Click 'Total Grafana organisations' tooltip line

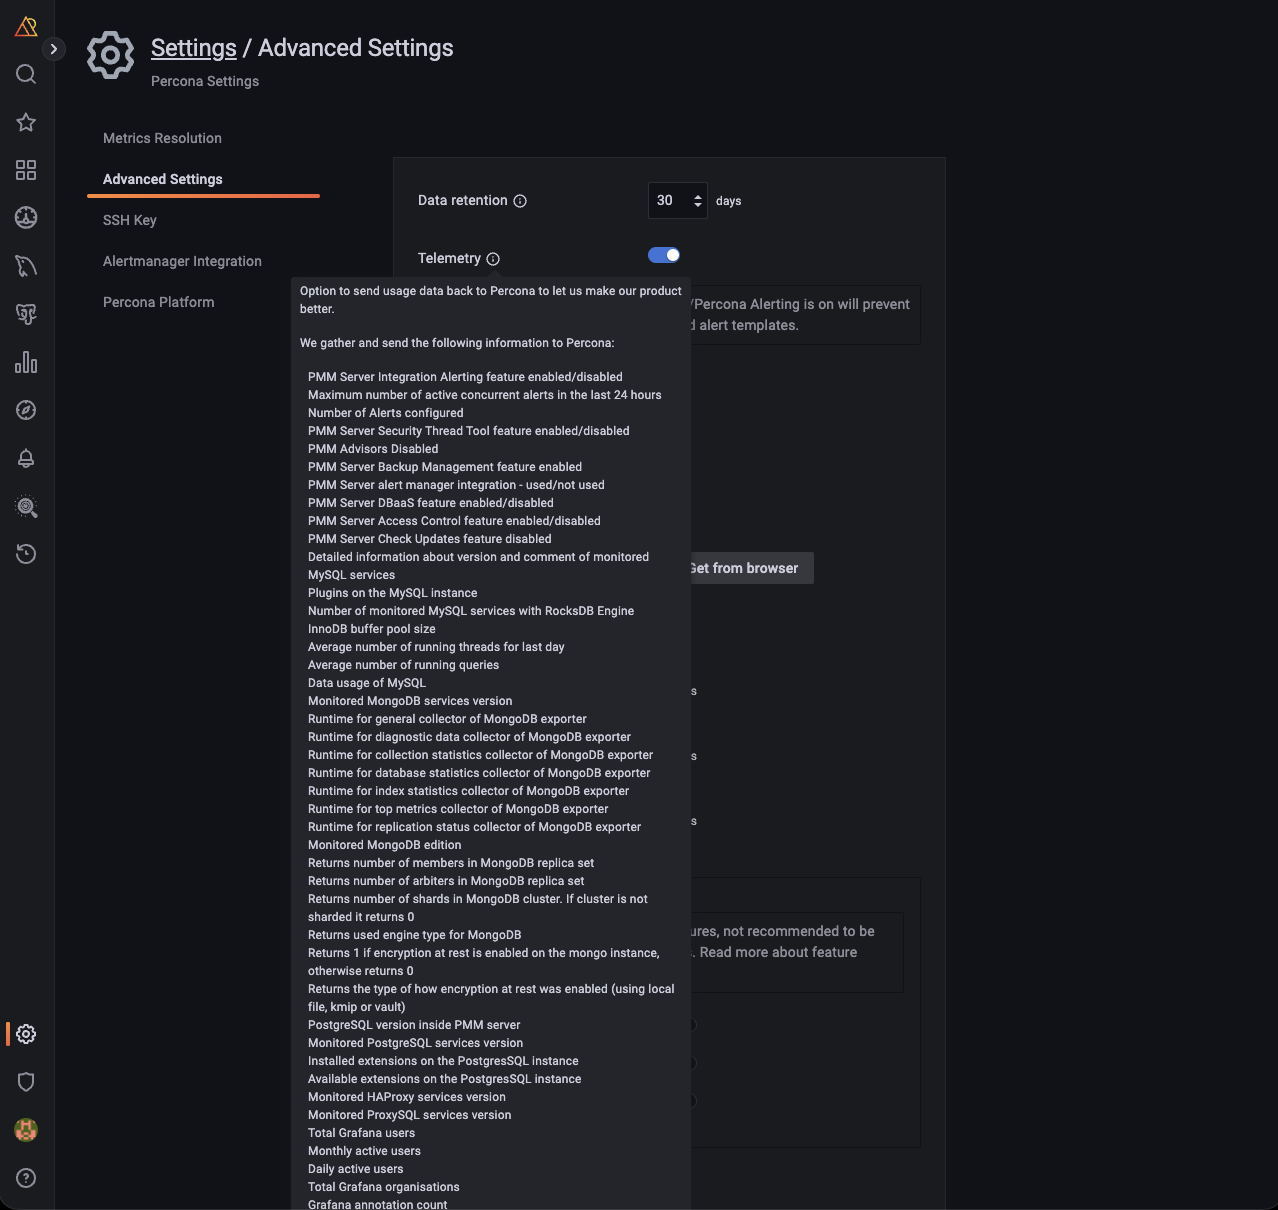point(383,1187)
